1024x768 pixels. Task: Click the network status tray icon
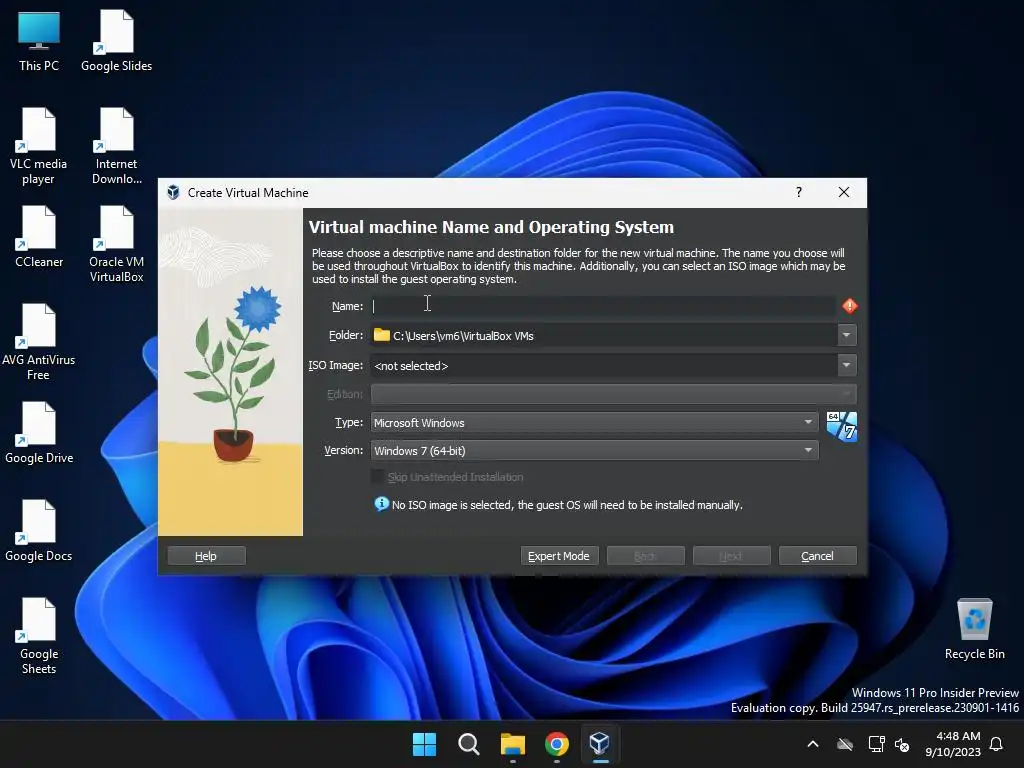tap(876, 744)
